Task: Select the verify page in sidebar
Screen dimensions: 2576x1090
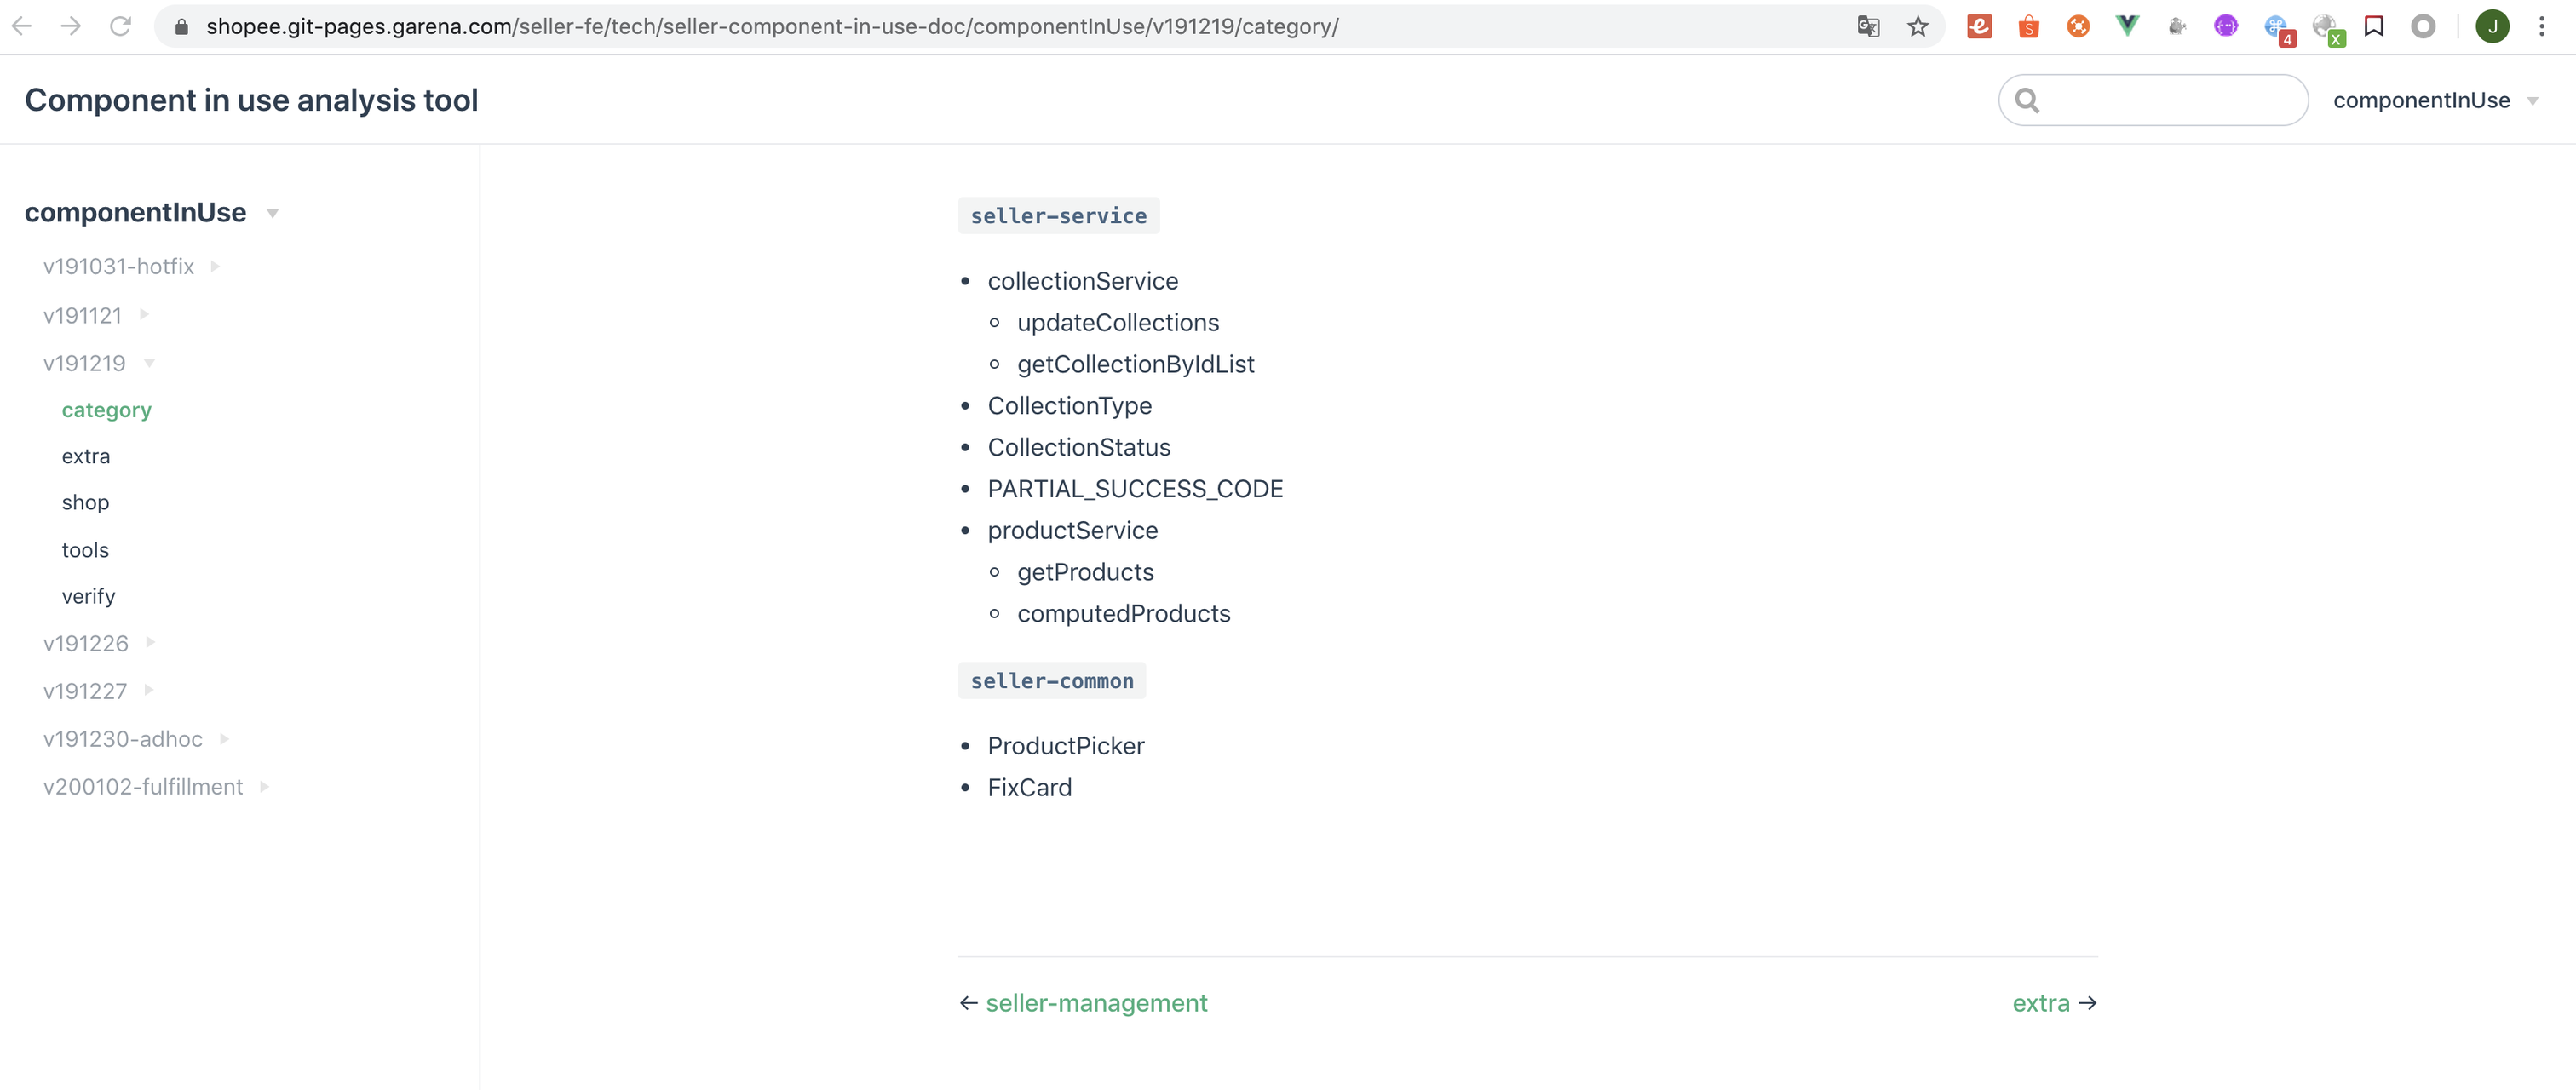Action: pyautogui.click(x=88, y=596)
